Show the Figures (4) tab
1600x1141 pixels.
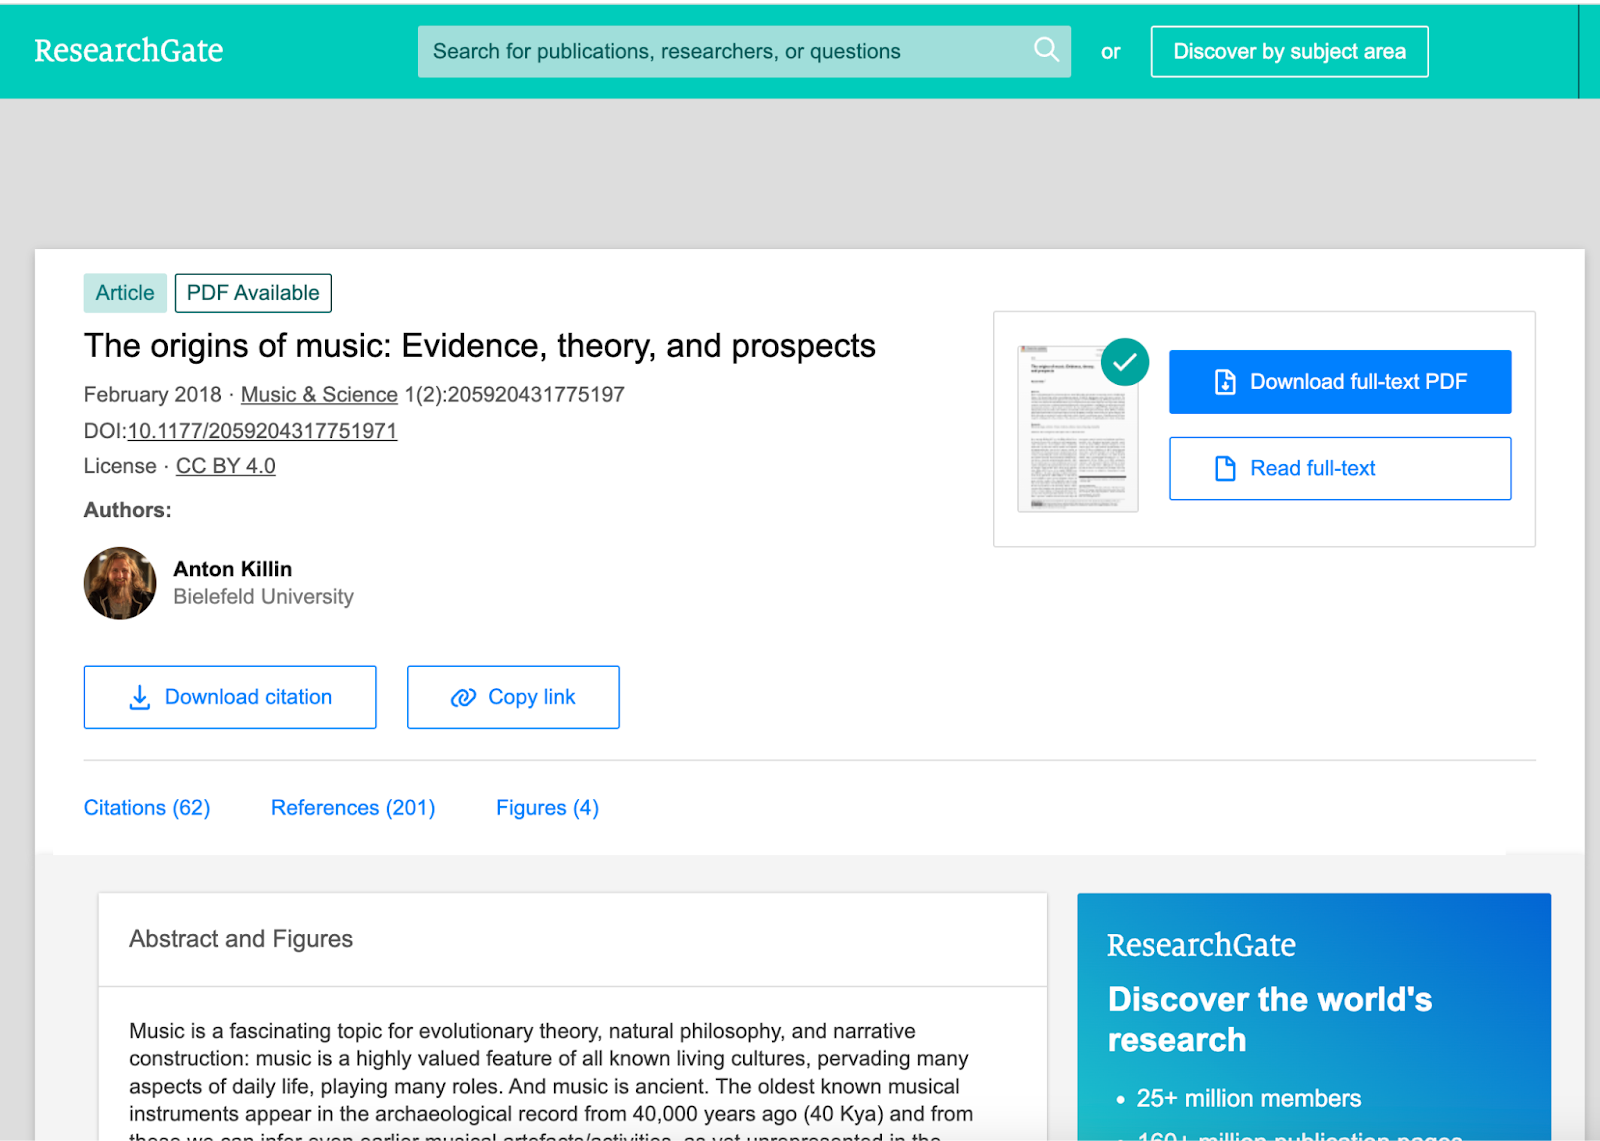point(547,808)
